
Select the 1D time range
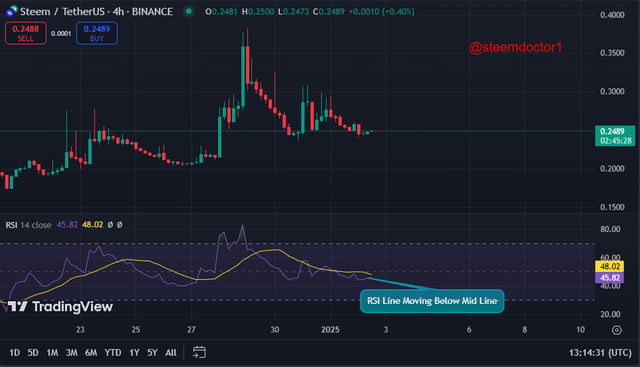14,352
